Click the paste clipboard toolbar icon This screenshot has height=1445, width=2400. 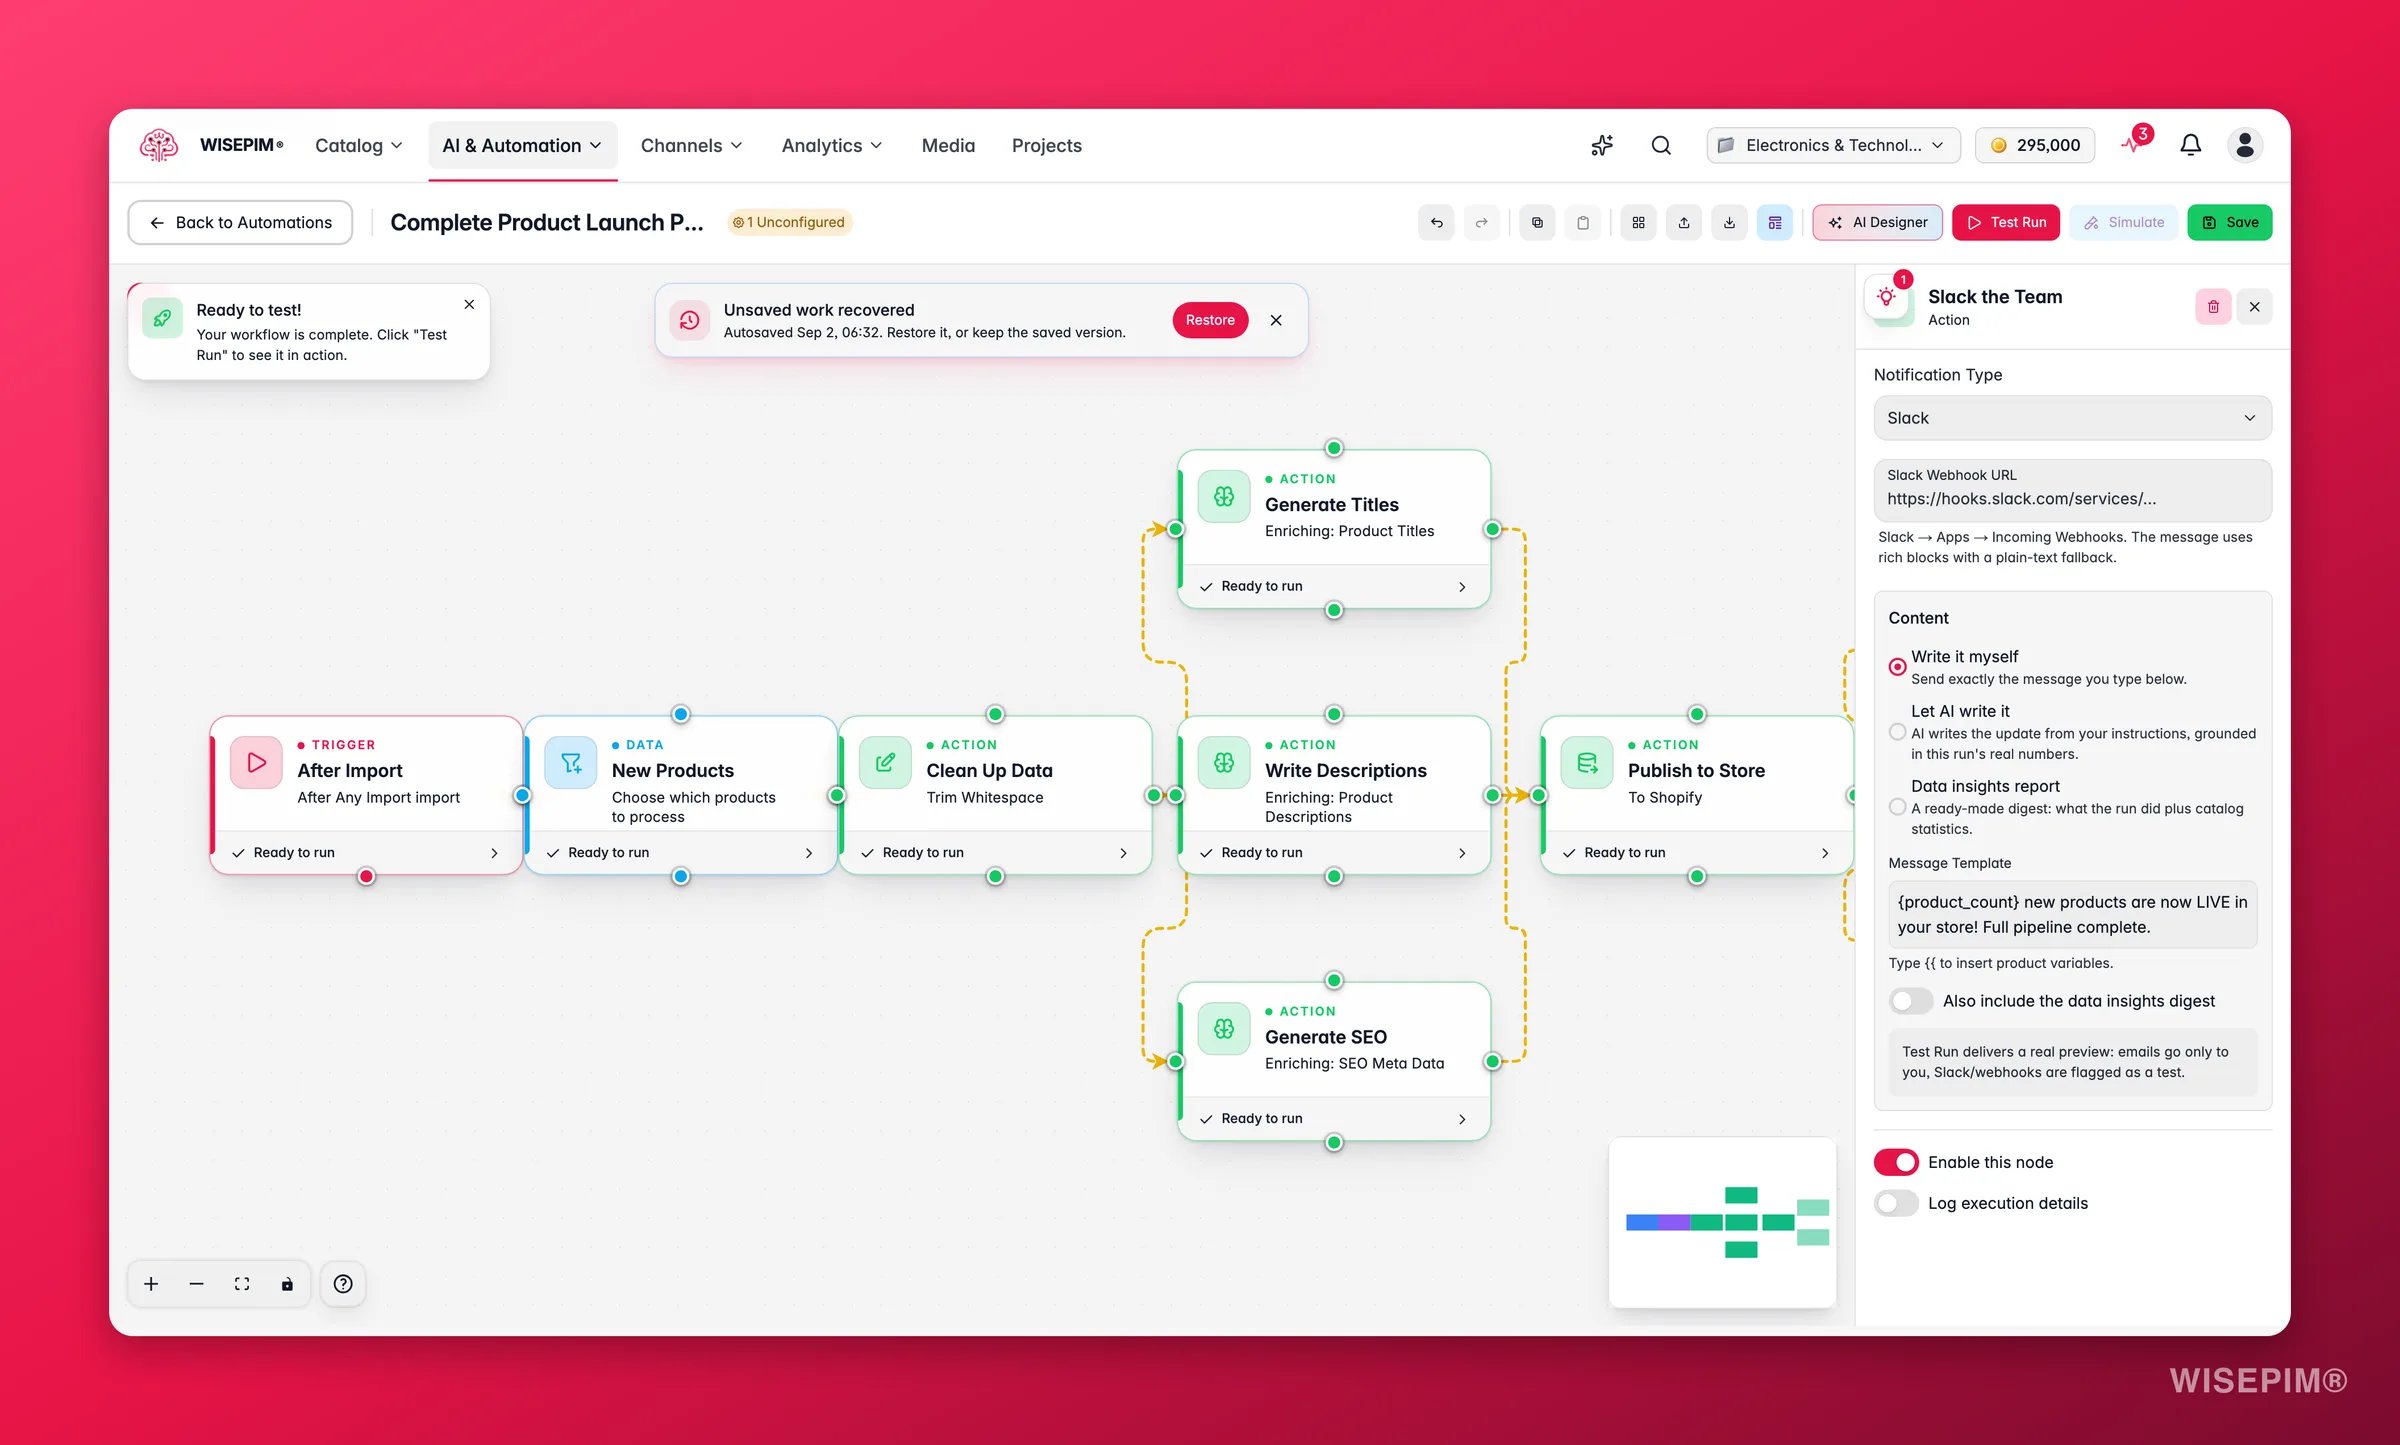click(x=1583, y=222)
